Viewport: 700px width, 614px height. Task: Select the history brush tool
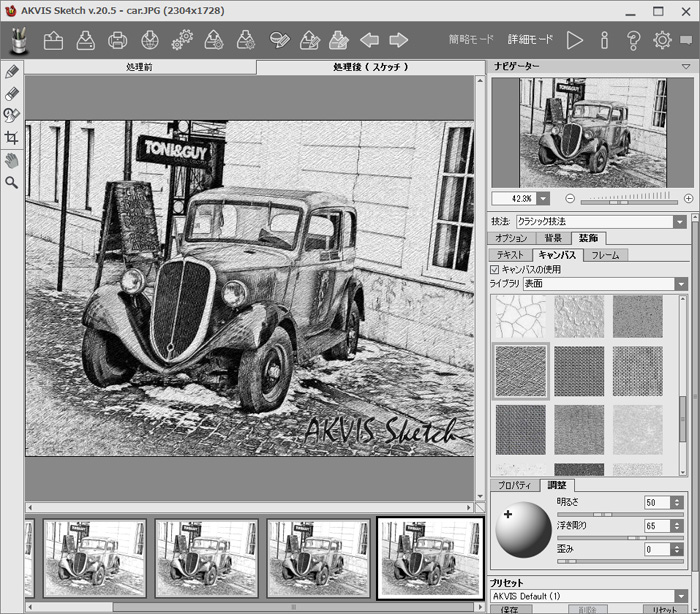click(x=12, y=115)
